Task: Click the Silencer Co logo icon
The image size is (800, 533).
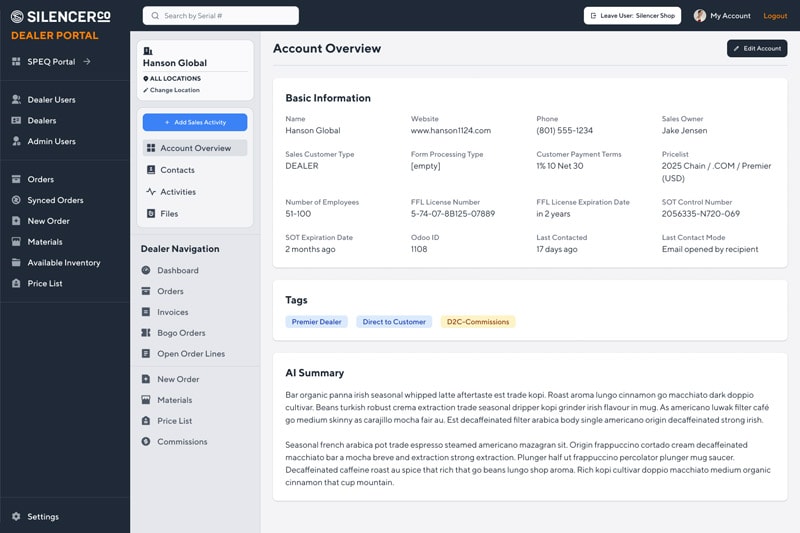Action: click(x=17, y=16)
